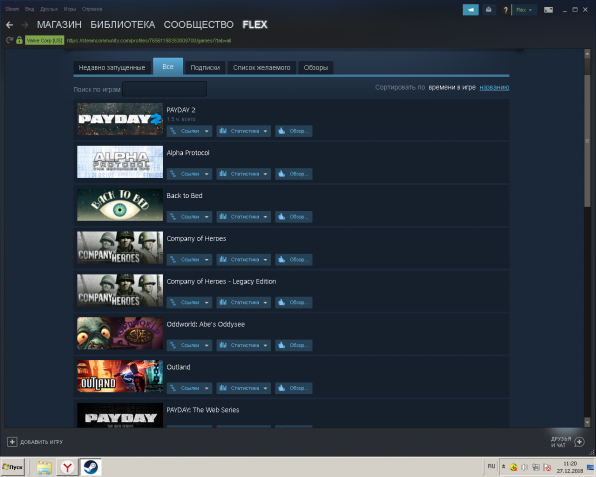Open the announcements megaphone icon
The width and height of the screenshot is (596, 477).
(471, 10)
